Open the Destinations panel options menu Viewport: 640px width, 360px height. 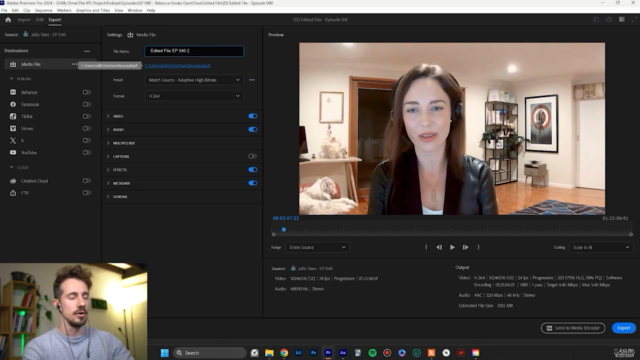pyautogui.click(x=87, y=51)
